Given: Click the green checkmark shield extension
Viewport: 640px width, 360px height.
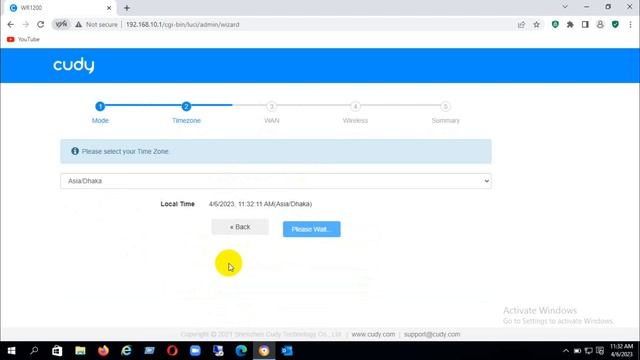Looking at the screenshot, I should 615,24.
